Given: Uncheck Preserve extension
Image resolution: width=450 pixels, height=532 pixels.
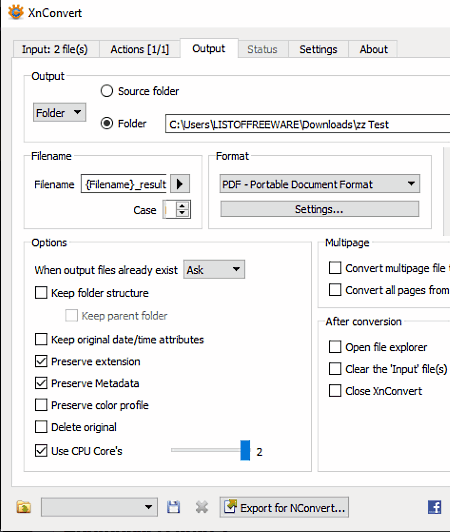Looking at the screenshot, I should tap(41, 361).
